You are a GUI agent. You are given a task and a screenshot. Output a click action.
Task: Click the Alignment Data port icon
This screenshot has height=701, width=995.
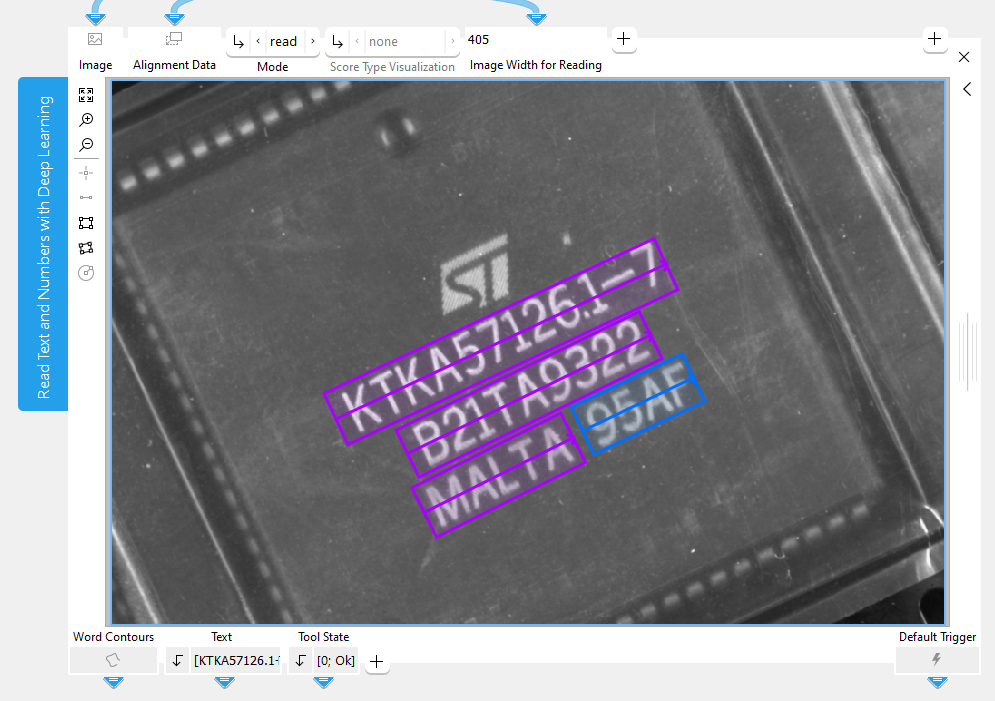click(x=174, y=40)
